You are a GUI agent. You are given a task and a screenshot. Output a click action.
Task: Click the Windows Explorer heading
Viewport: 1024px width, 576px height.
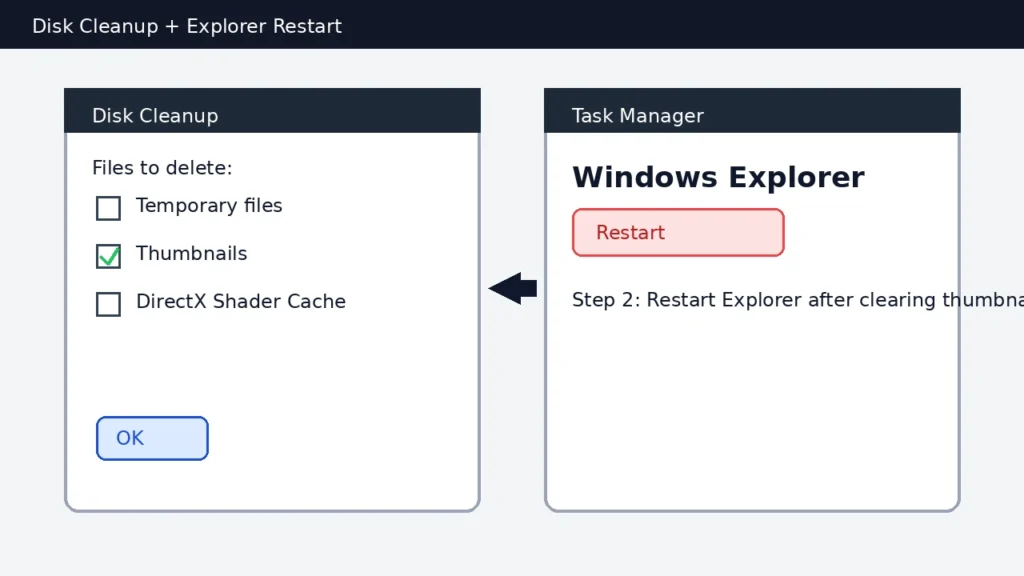(x=718, y=177)
